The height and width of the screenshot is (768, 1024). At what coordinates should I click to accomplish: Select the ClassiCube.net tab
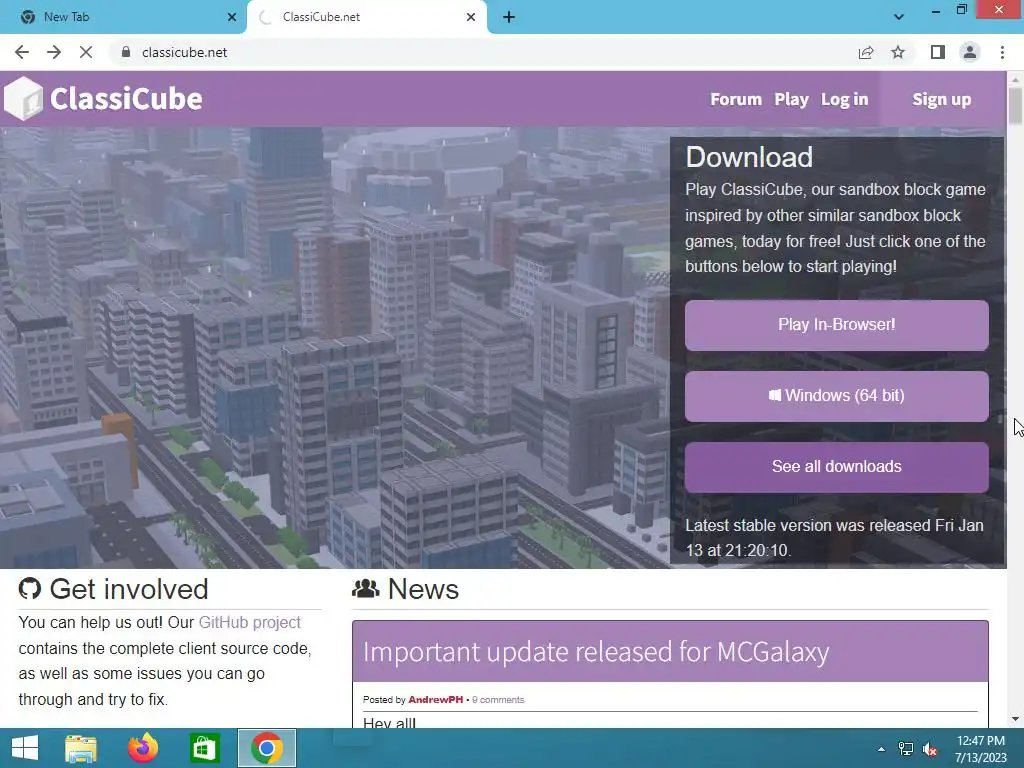pyautogui.click(x=367, y=17)
